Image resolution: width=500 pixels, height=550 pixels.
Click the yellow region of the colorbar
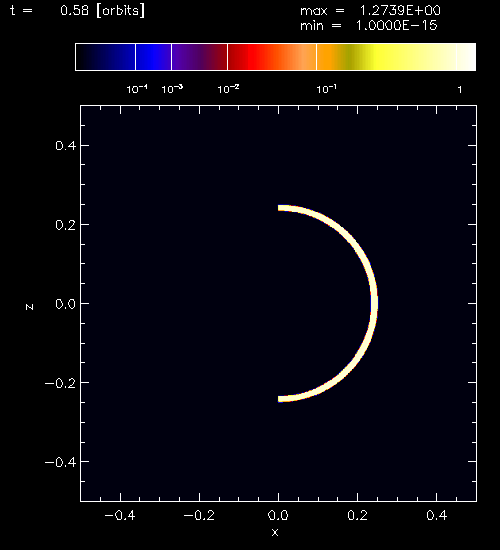point(386,57)
